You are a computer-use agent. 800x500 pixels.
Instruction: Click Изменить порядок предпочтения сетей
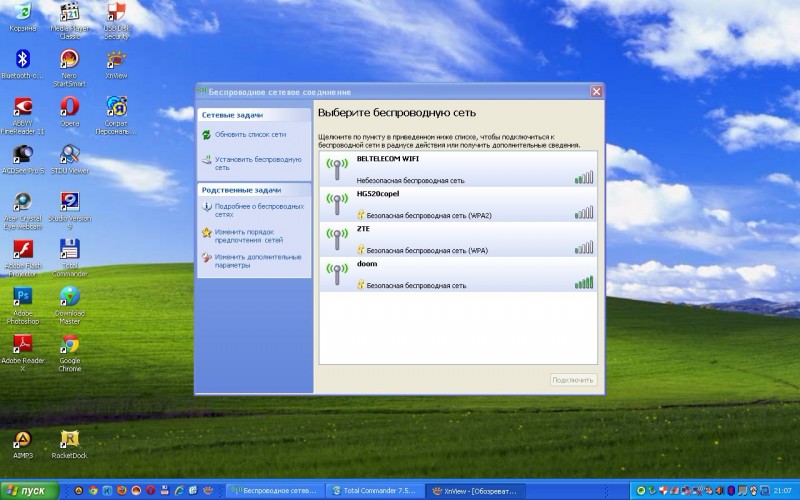pyautogui.click(x=249, y=236)
